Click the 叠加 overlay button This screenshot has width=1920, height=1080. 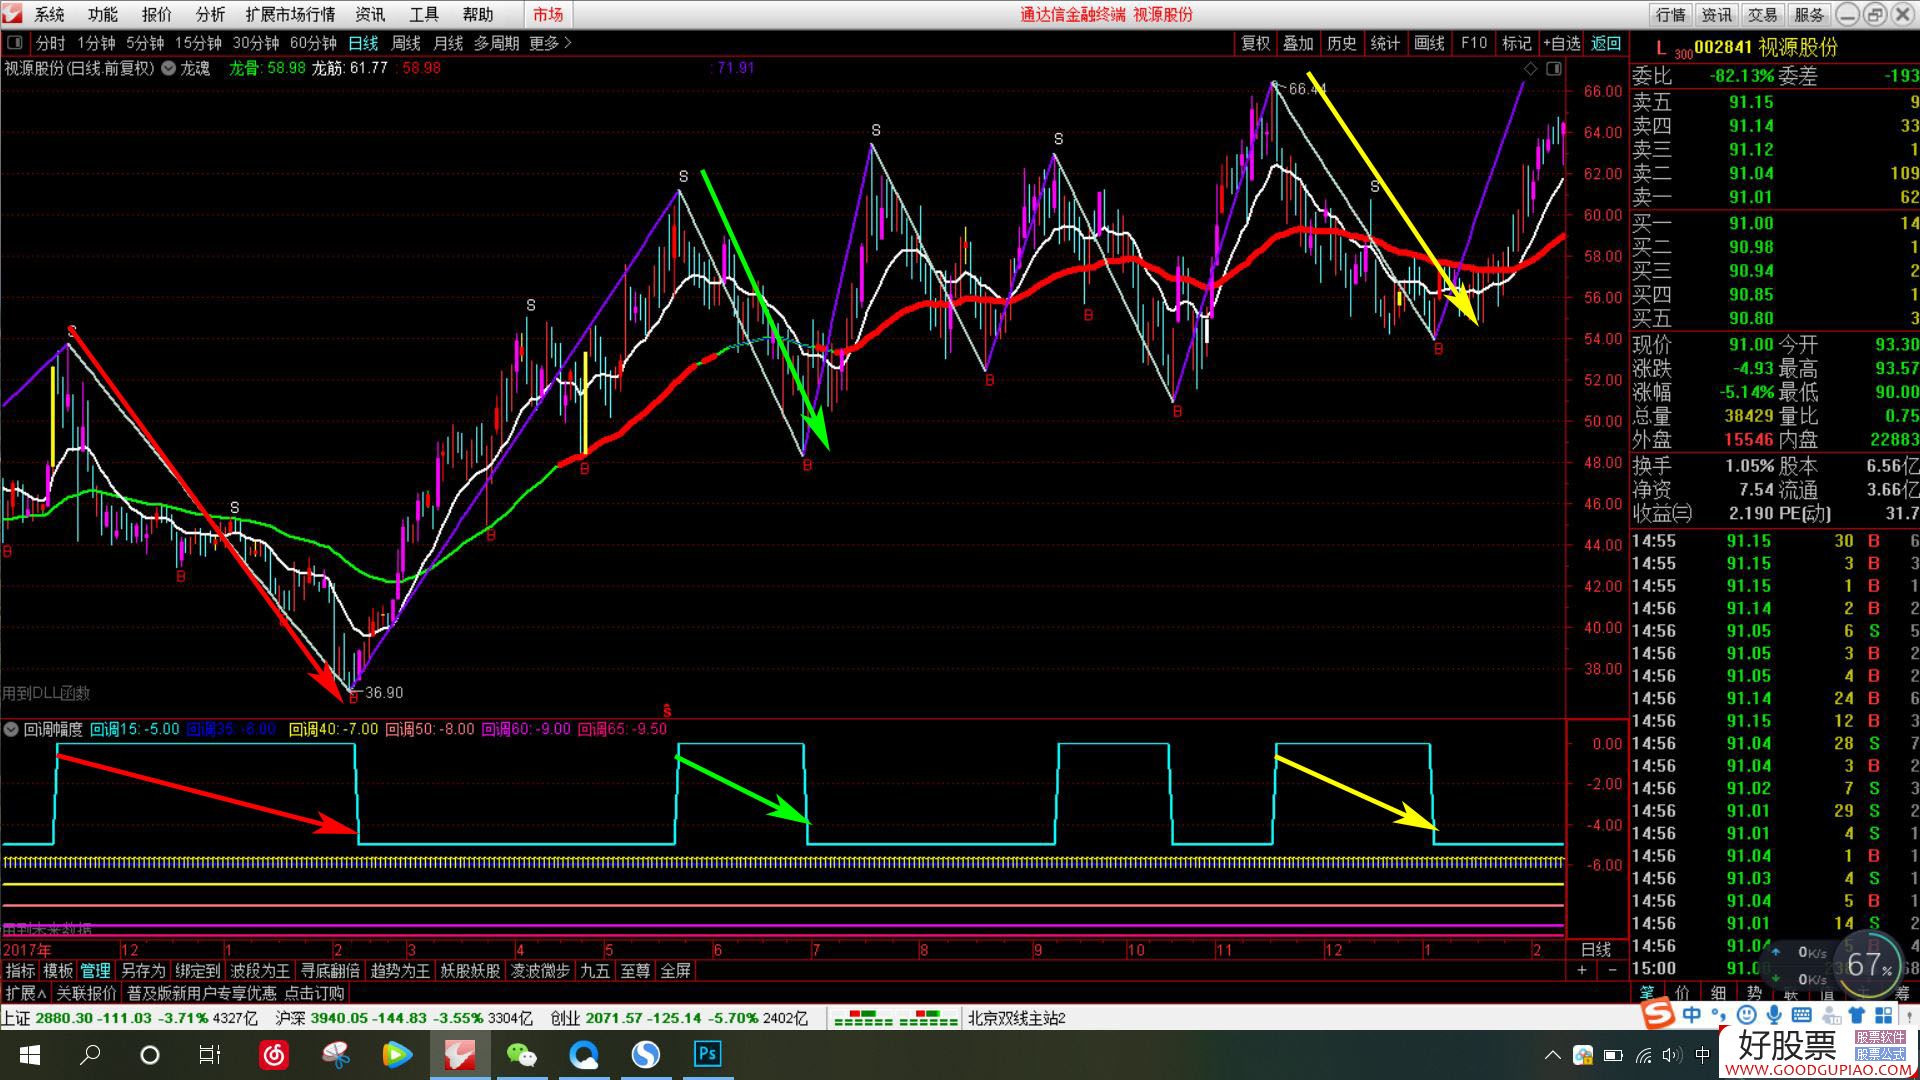1298,43
